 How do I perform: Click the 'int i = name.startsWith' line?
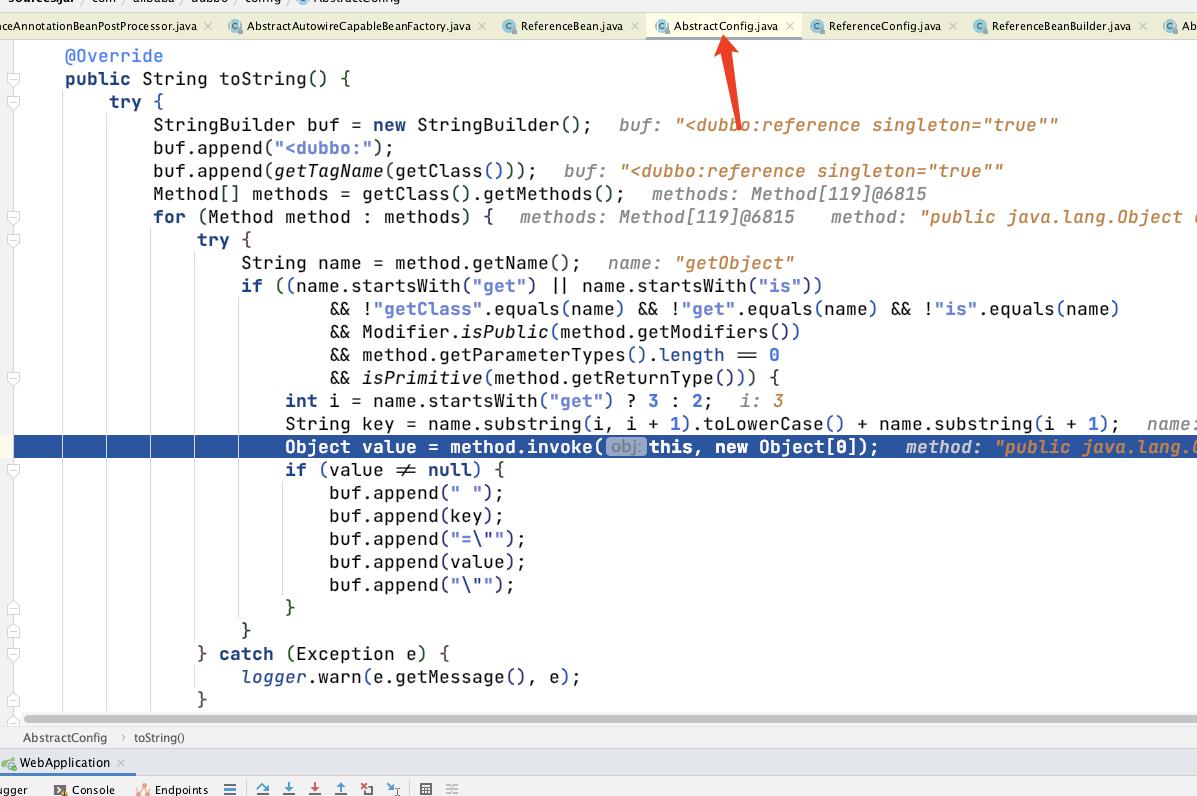point(498,401)
